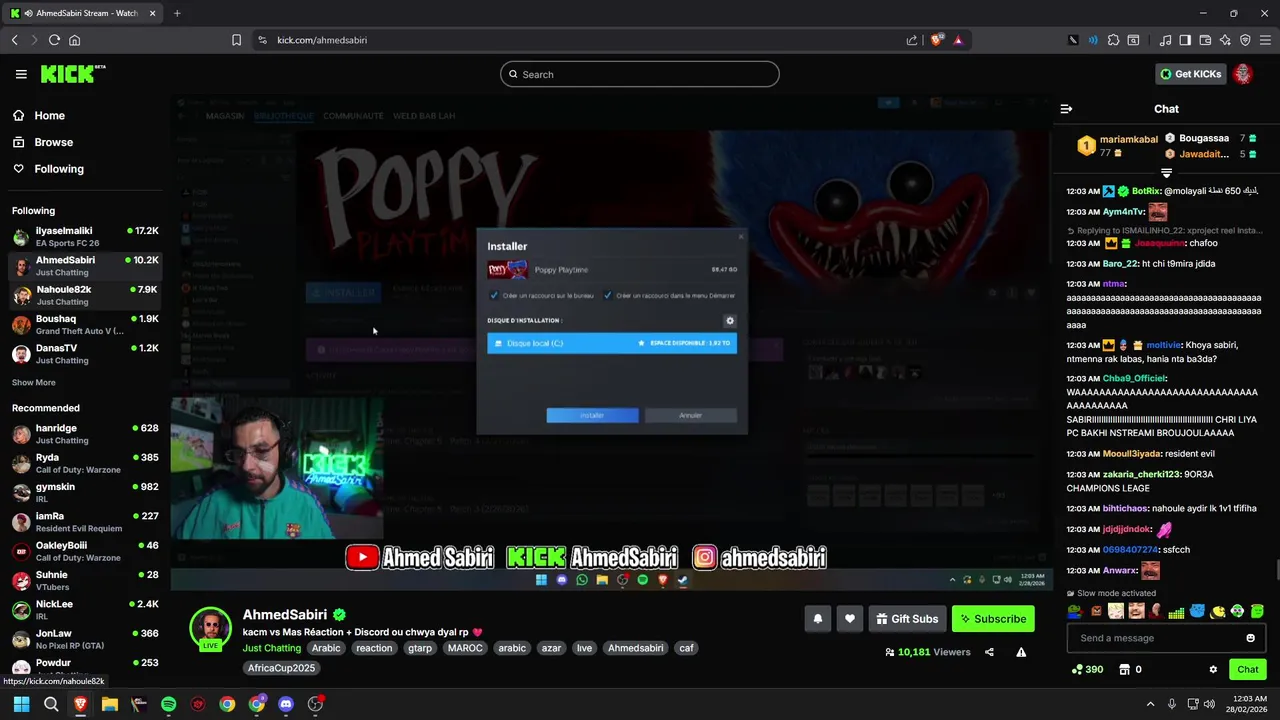Image resolution: width=1280 pixels, height=720 pixels.
Task: Click the Get KICKs button
Action: (x=1190, y=74)
